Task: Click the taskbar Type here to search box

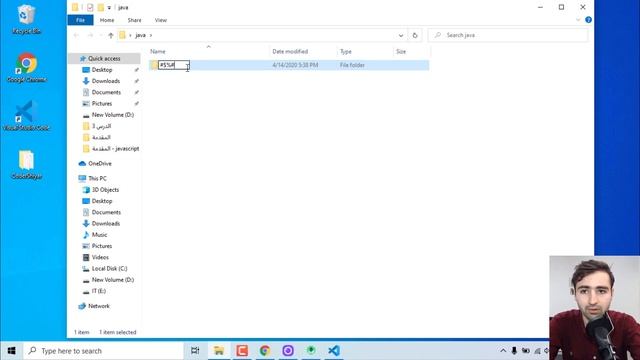Action: point(104,351)
